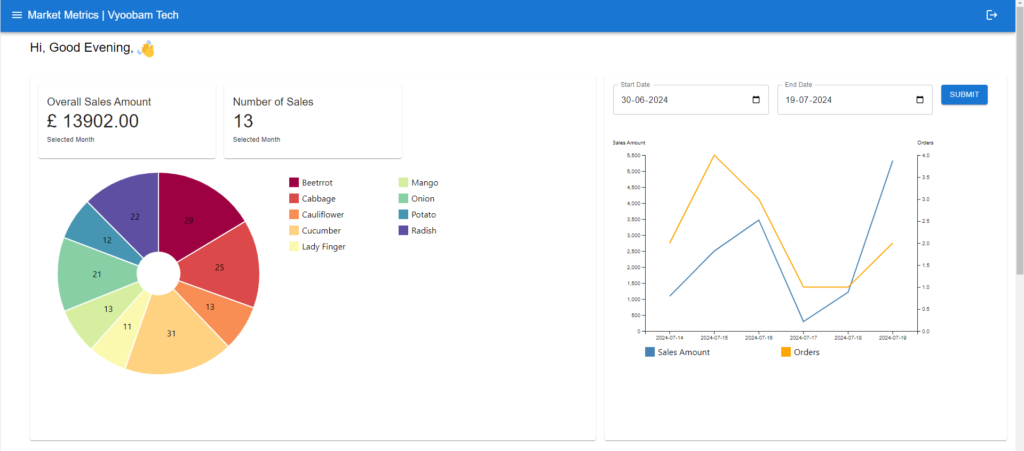Click Potato legend color swatch
Screen dimensions: 1024x451
click(x=403, y=214)
